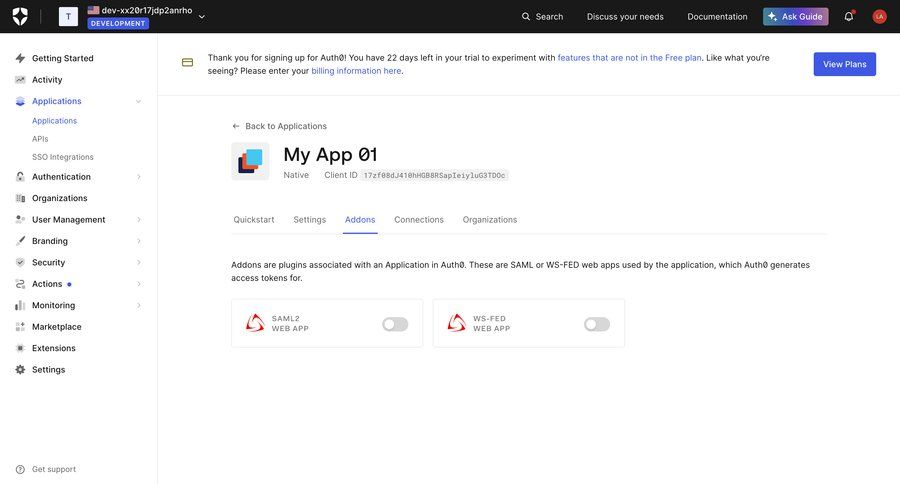Expand the Security section chevron
This screenshot has height=484, width=900.
138,262
